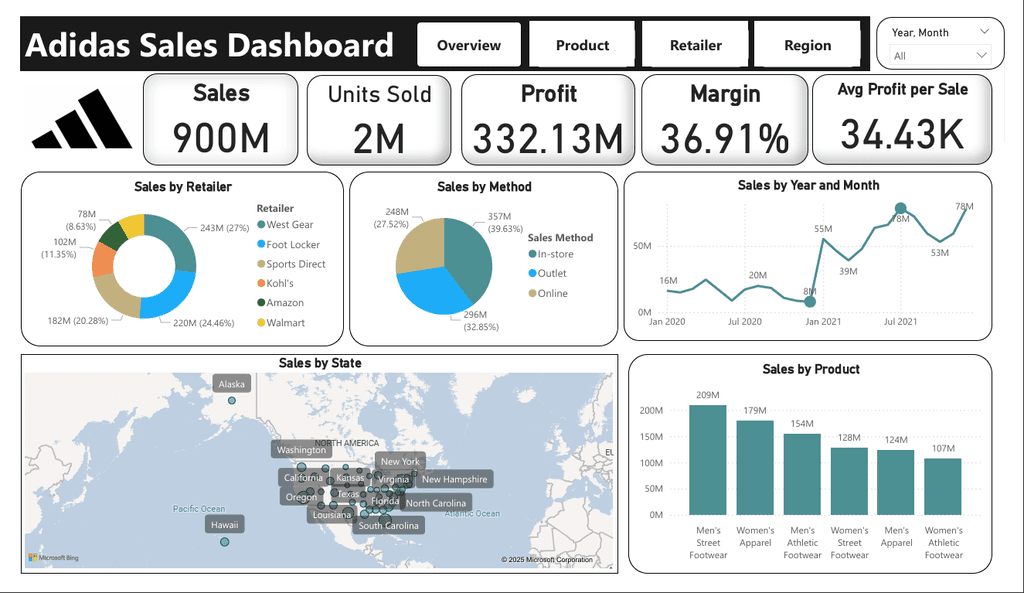Select the Hawaii bubble marker on map

pyautogui.click(x=225, y=542)
